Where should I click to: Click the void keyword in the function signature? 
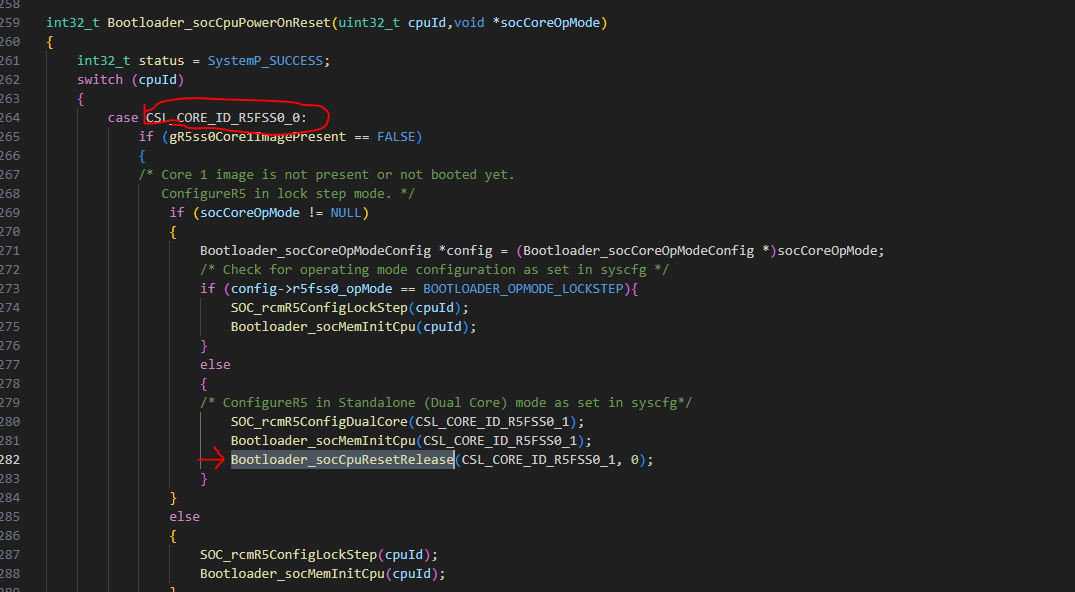tap(469, 23)
